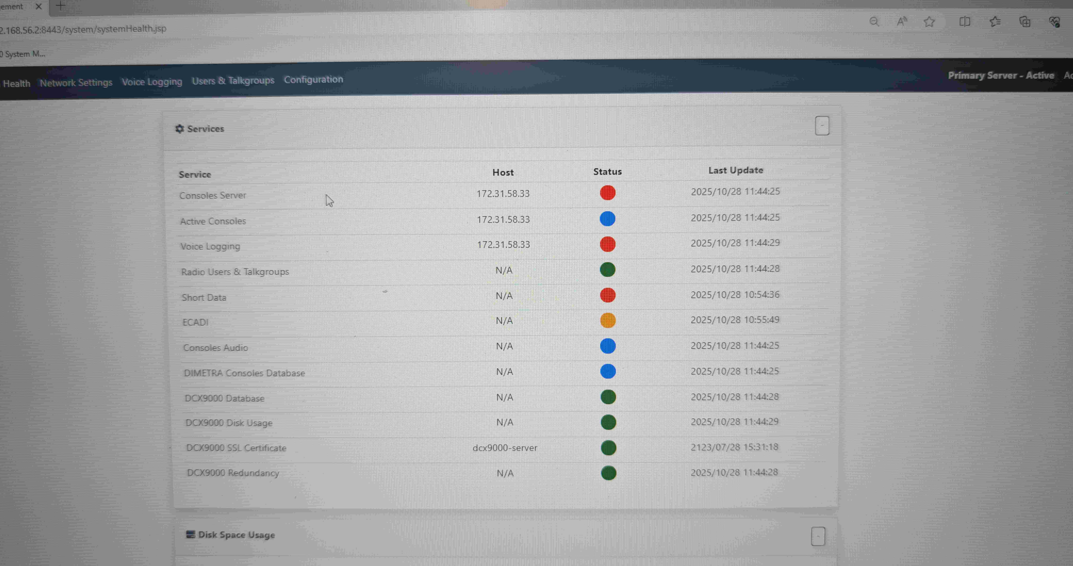
Task: Click the browser zoom magnifier icon
Action: point(874,22)
